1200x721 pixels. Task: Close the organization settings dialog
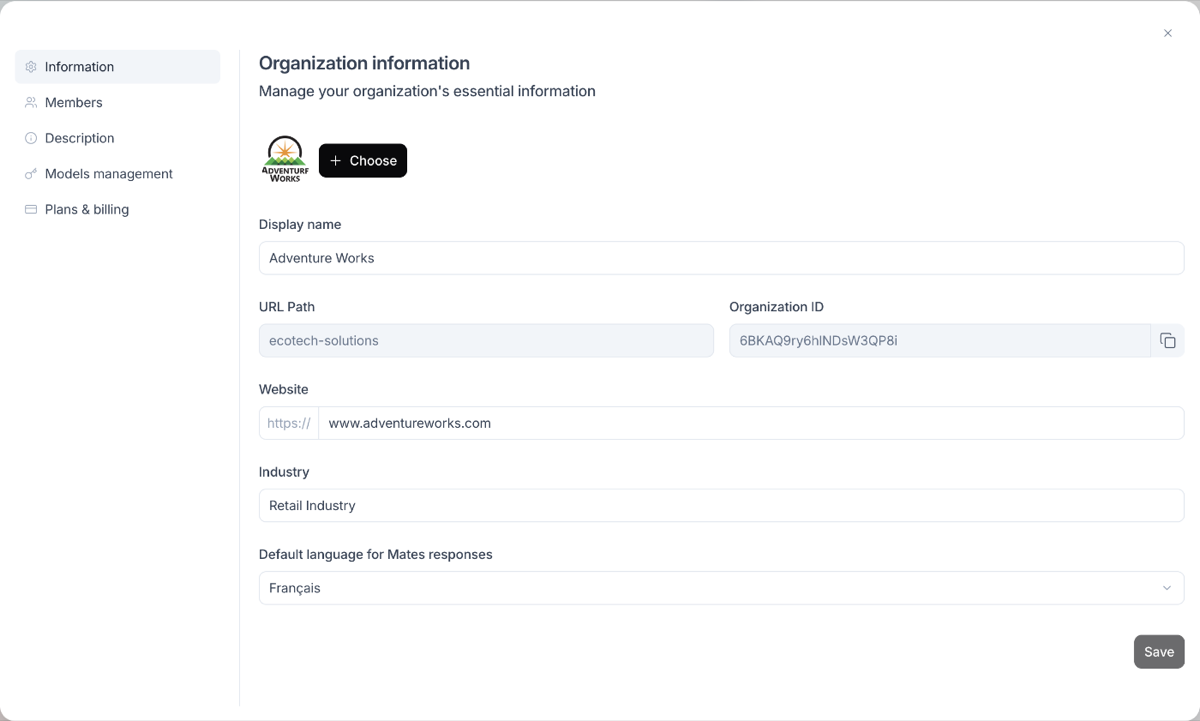tap(1168, 33)
